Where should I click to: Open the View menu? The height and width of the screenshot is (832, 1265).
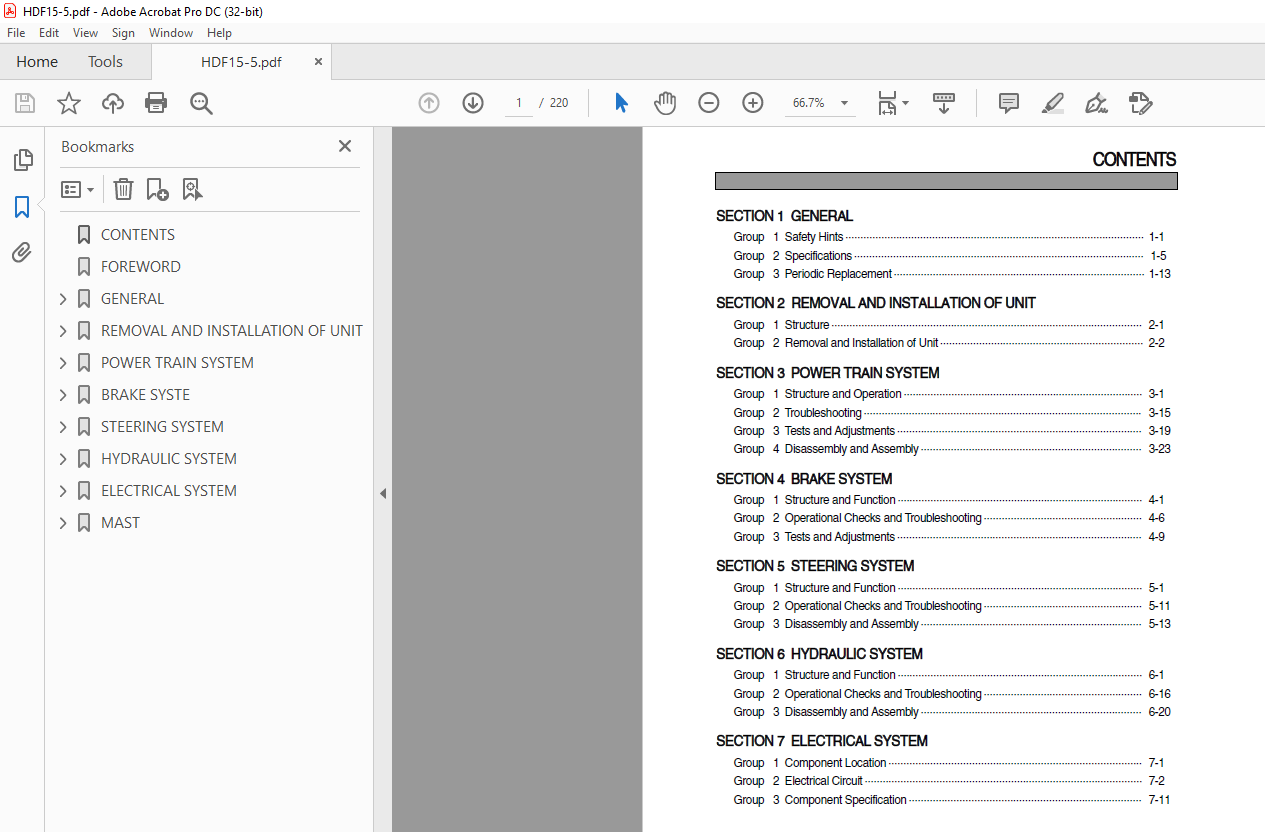tap(86, 33)
